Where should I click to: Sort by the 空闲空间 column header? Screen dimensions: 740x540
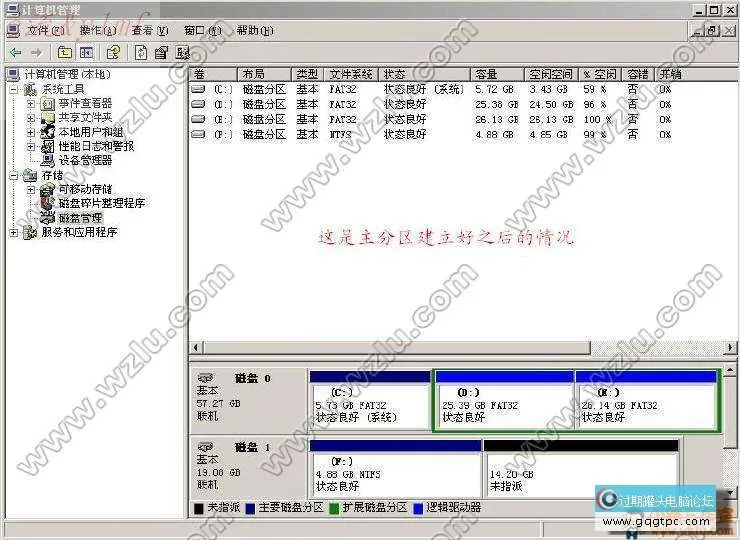pyautogui.click(x=551, y=74)
